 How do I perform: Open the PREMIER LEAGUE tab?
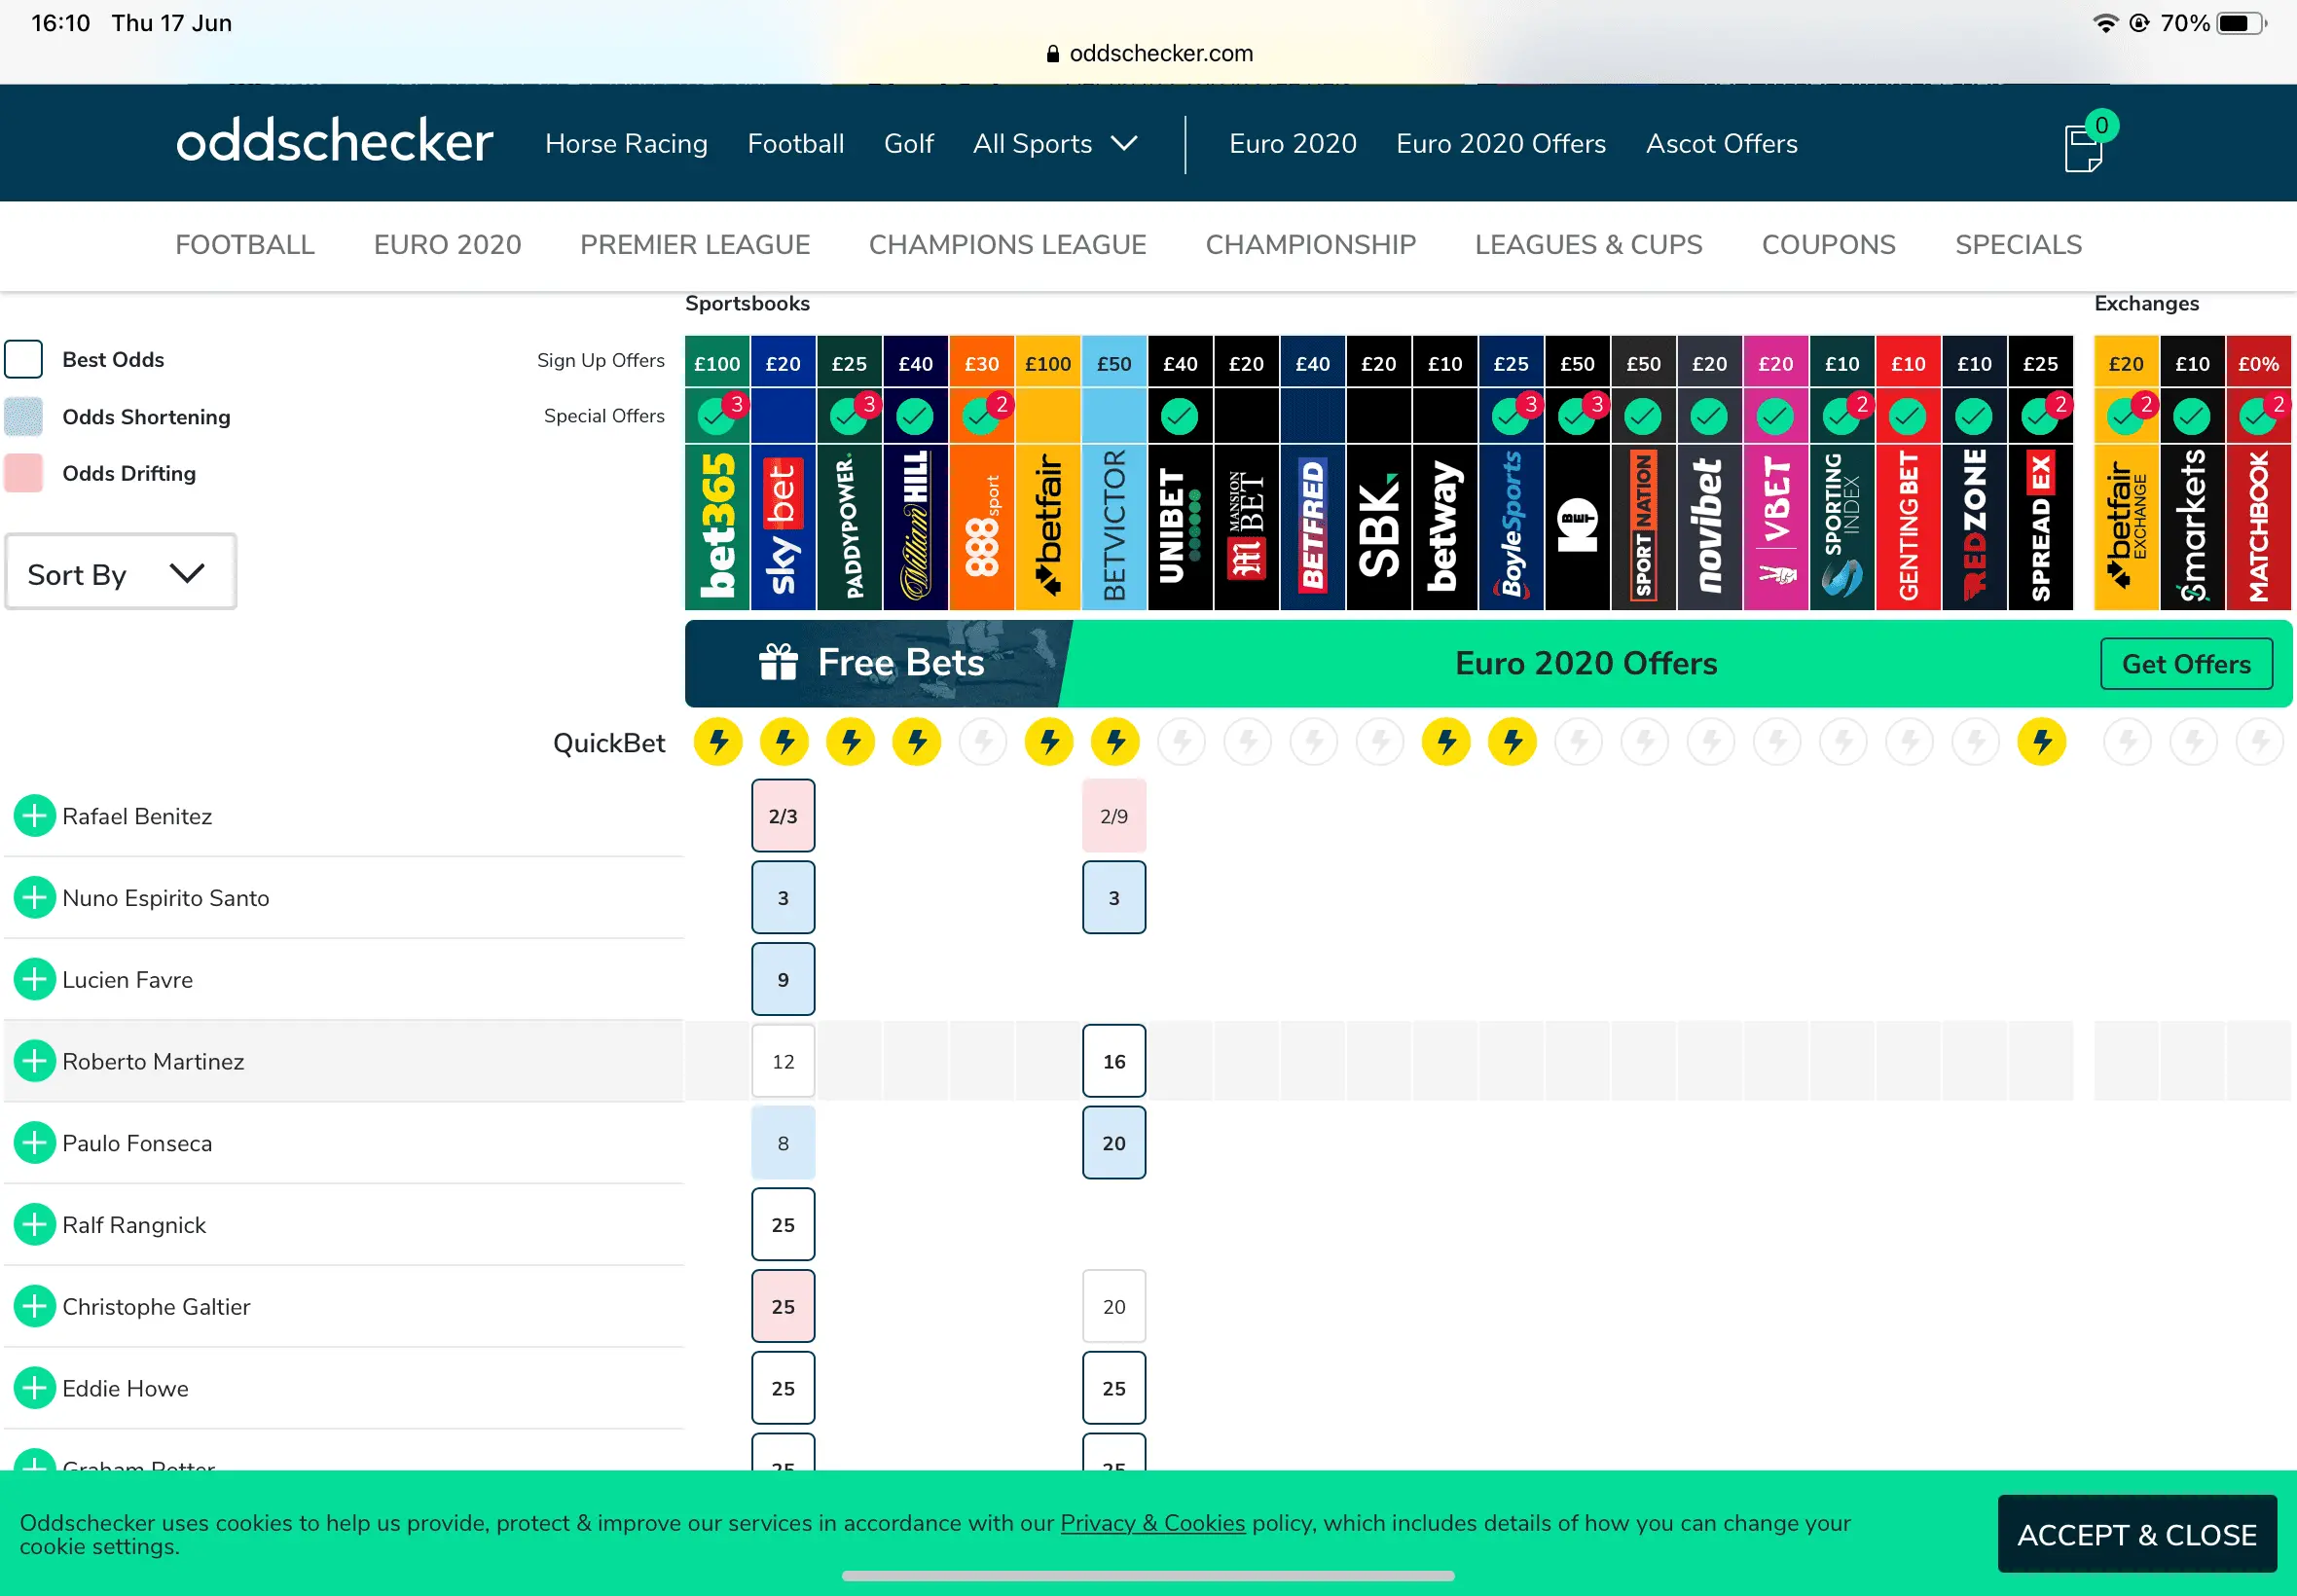(x=695, y=245)
